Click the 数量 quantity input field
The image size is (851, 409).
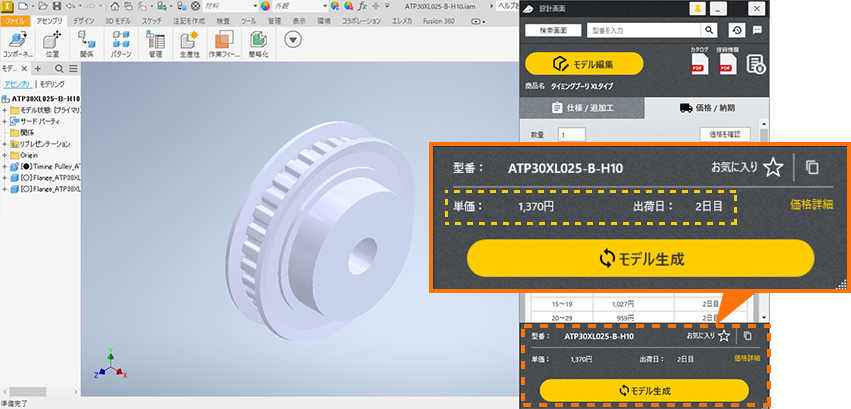click(x=572, y=135)
